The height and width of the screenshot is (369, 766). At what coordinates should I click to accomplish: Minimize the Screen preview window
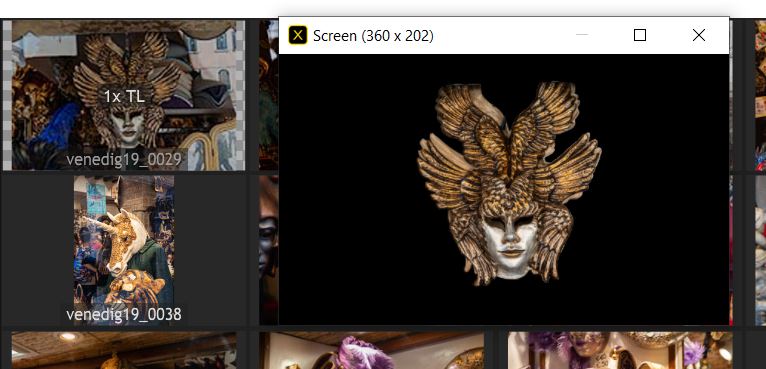click(581, 35)
